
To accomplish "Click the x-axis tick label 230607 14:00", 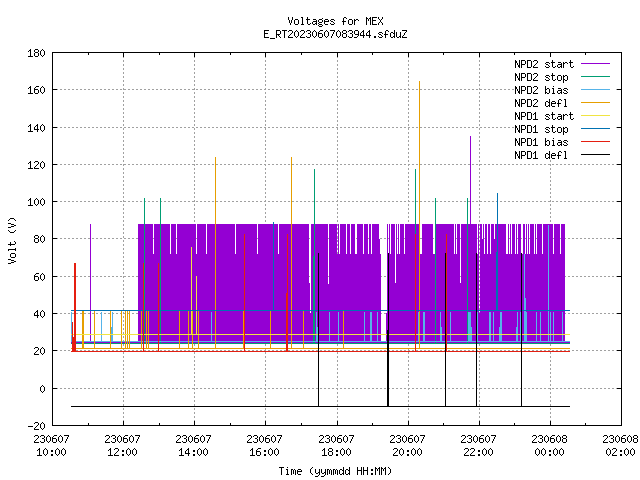I will (x=193, y=446).
